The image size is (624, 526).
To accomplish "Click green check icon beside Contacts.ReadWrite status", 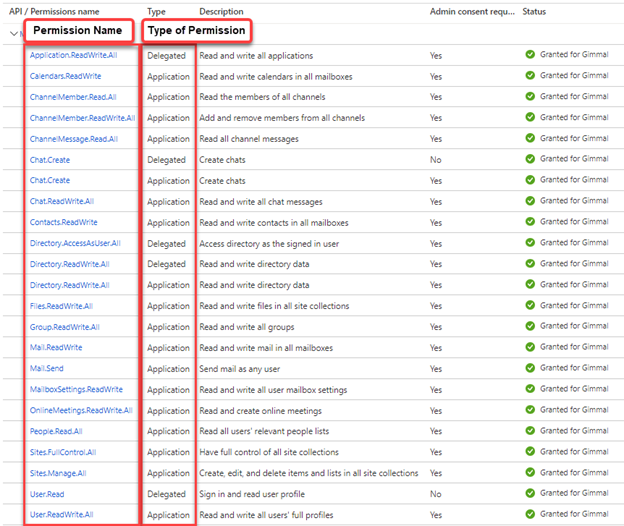I will point(530,222).
